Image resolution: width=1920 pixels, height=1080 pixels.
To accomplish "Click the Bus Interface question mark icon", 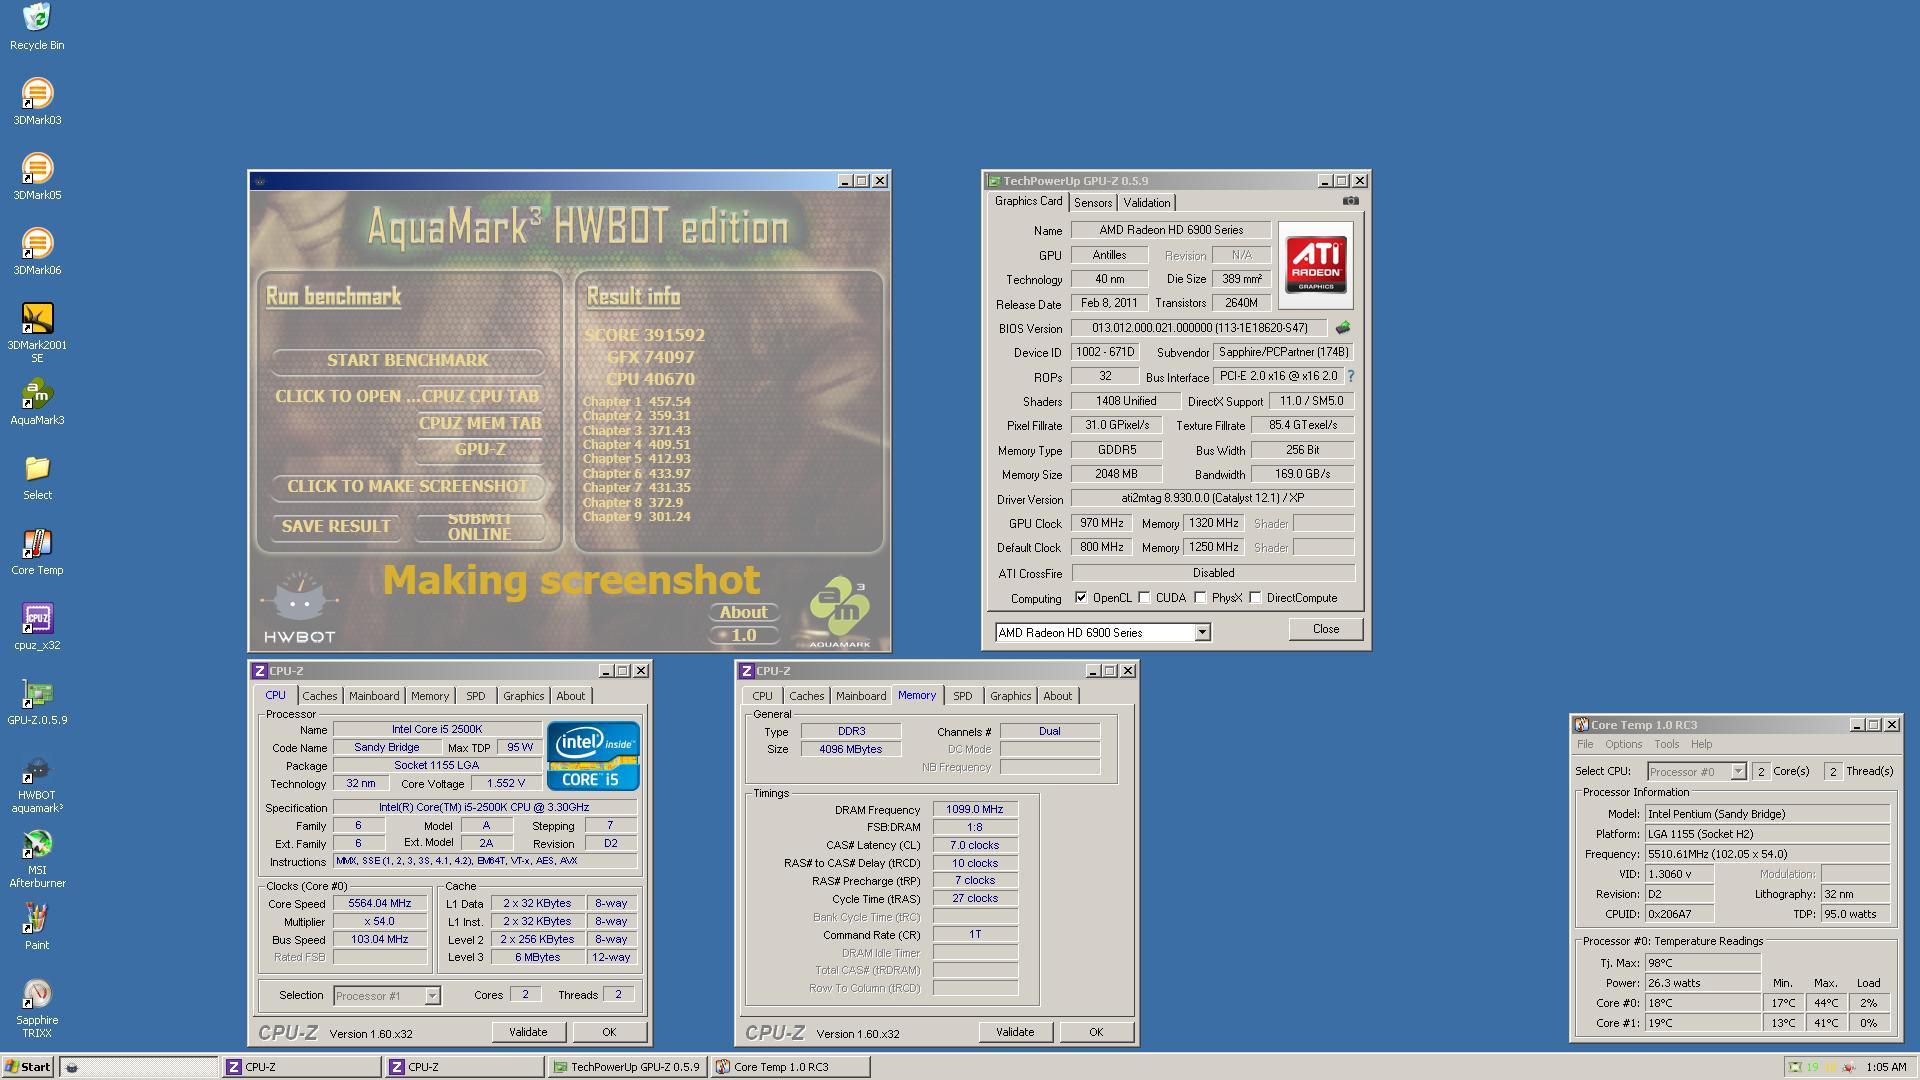I will coord(1351,376).
